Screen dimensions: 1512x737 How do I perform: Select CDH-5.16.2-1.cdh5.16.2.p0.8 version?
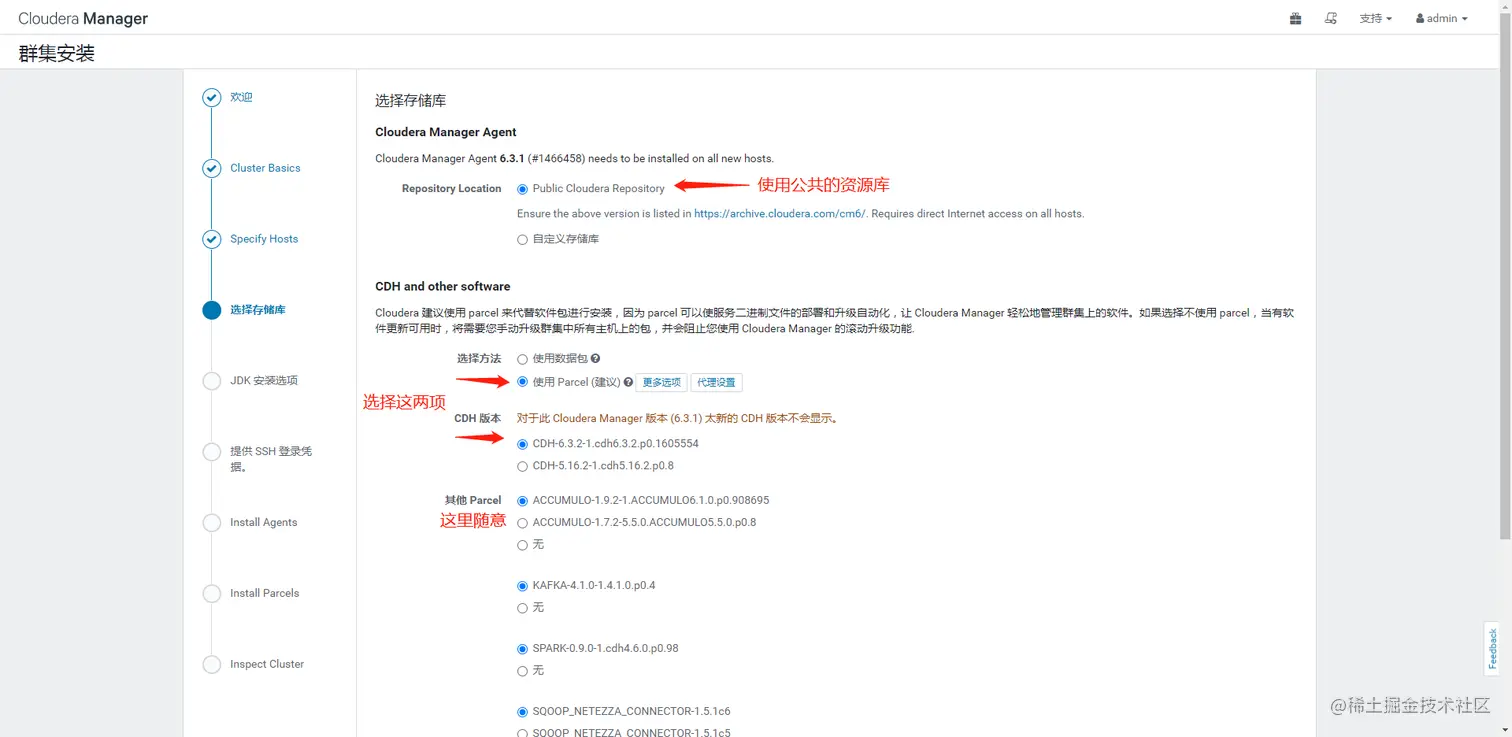pos(522,466)
